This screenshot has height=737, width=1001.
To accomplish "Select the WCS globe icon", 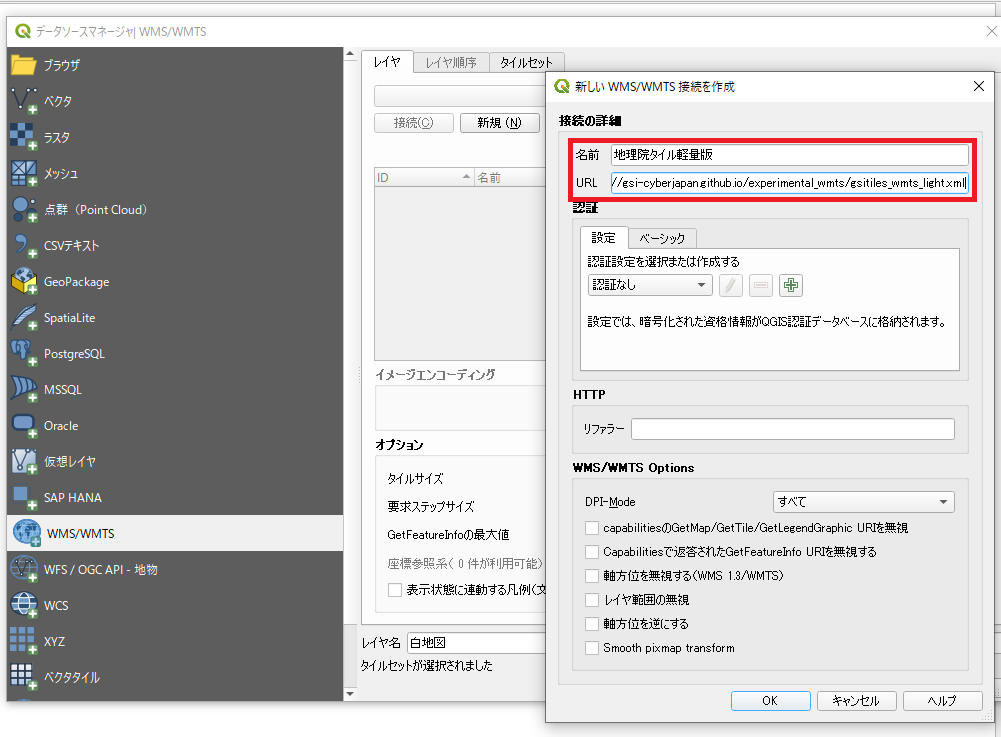I will tap(24, 605).
